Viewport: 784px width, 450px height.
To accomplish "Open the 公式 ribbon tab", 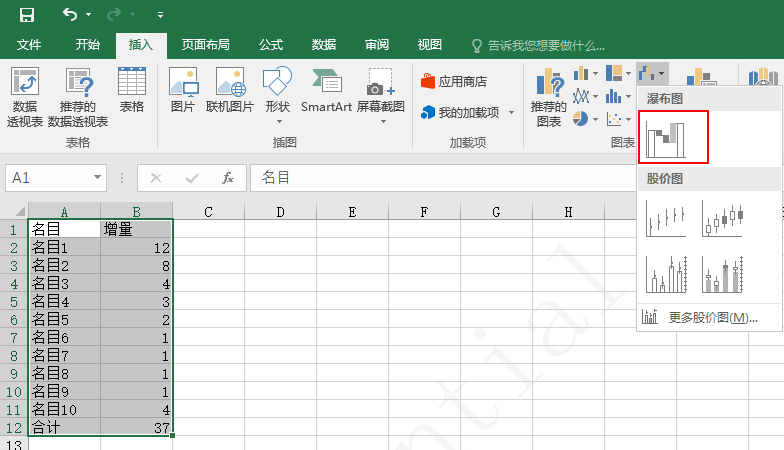I will [x=271, y=45].
